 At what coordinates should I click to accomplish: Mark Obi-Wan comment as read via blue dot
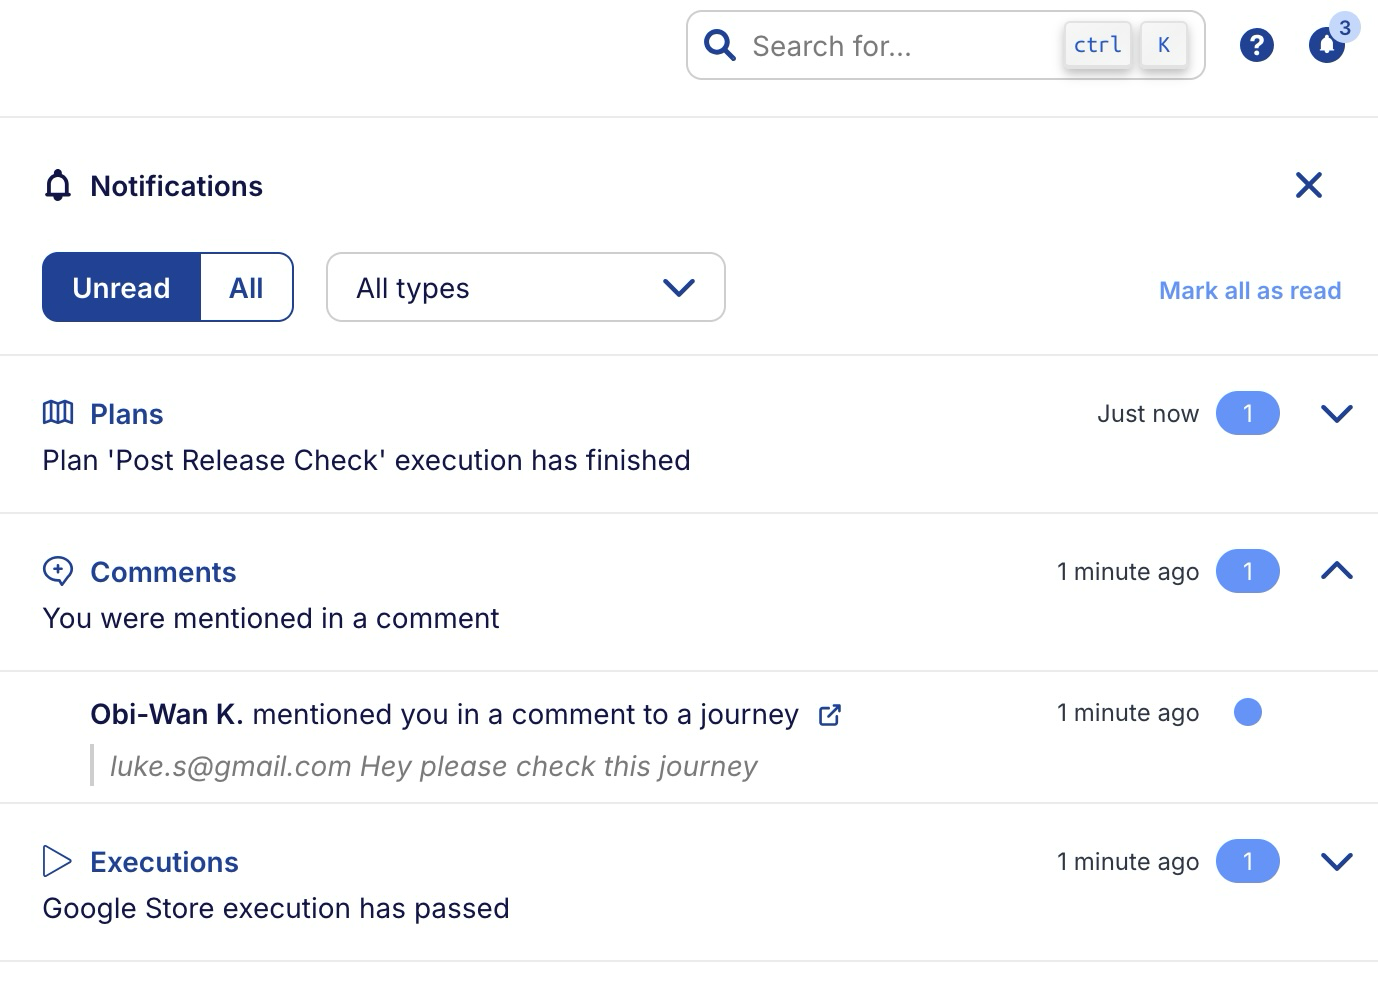pyautogui.click(x=1248, y=712)
